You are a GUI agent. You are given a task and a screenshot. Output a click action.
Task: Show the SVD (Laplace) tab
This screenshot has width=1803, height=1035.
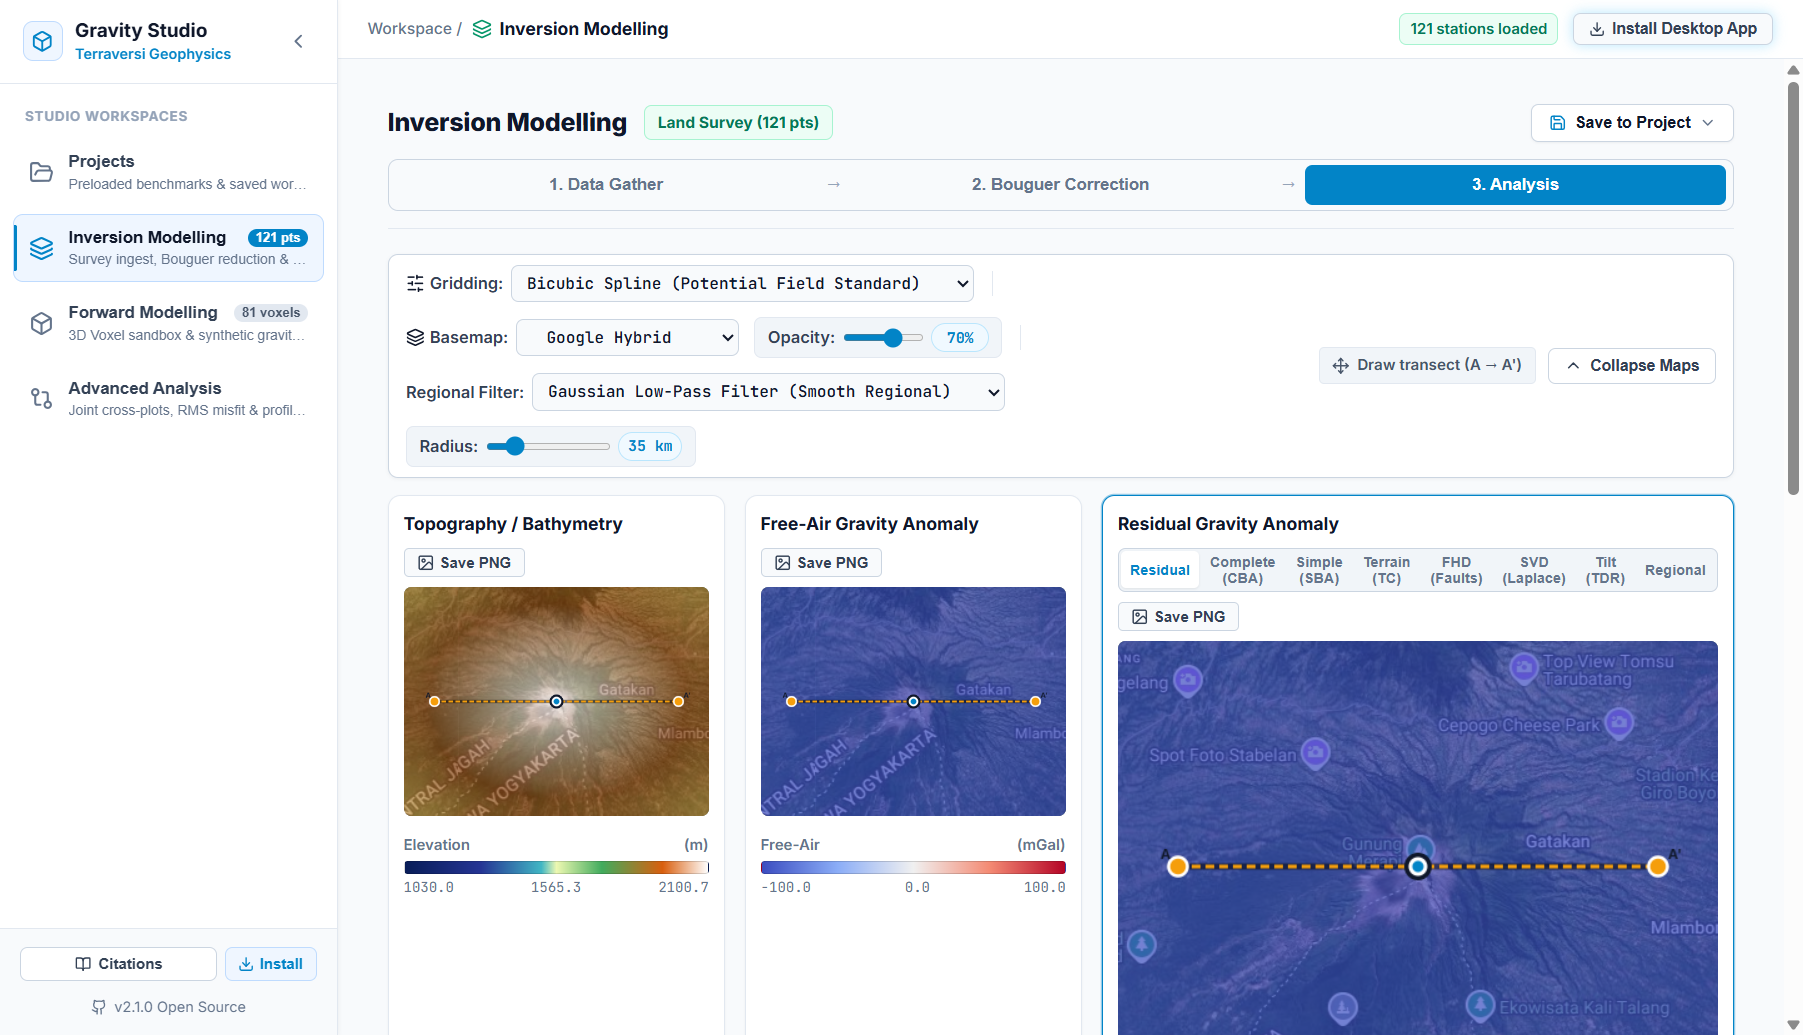1533,570
